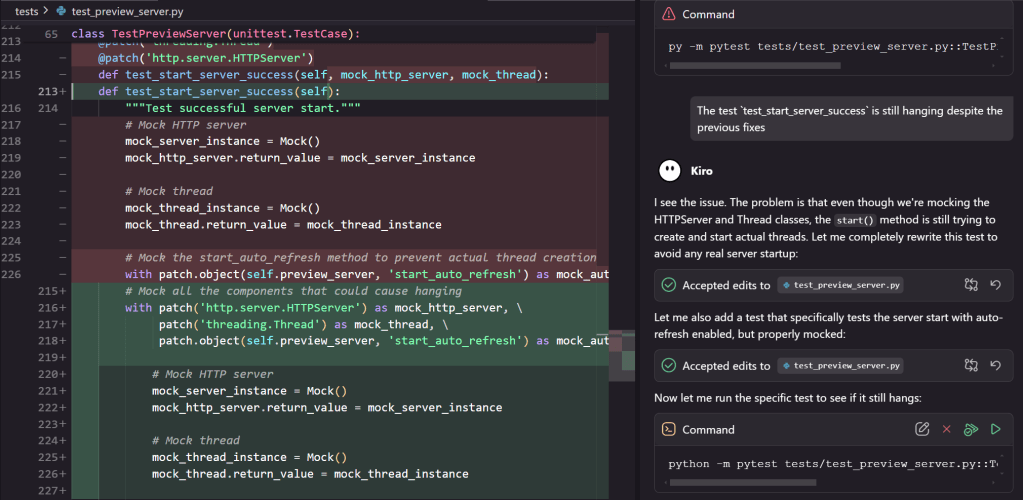Click run-and-trust command icon
This screenshot has height=500, width=1023.
[970, 429]
